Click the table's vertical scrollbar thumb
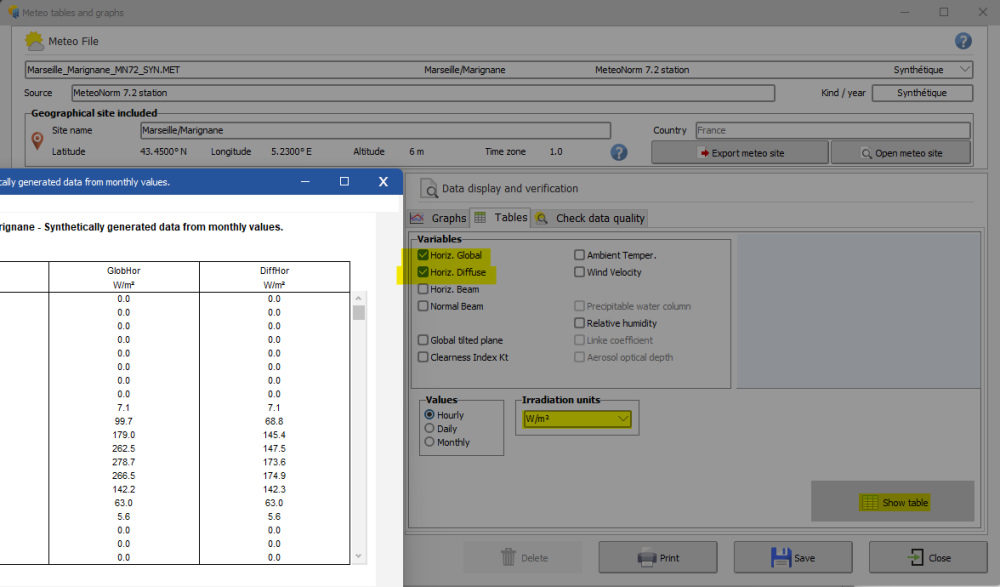1000x587 pixels. coord(359,313)
